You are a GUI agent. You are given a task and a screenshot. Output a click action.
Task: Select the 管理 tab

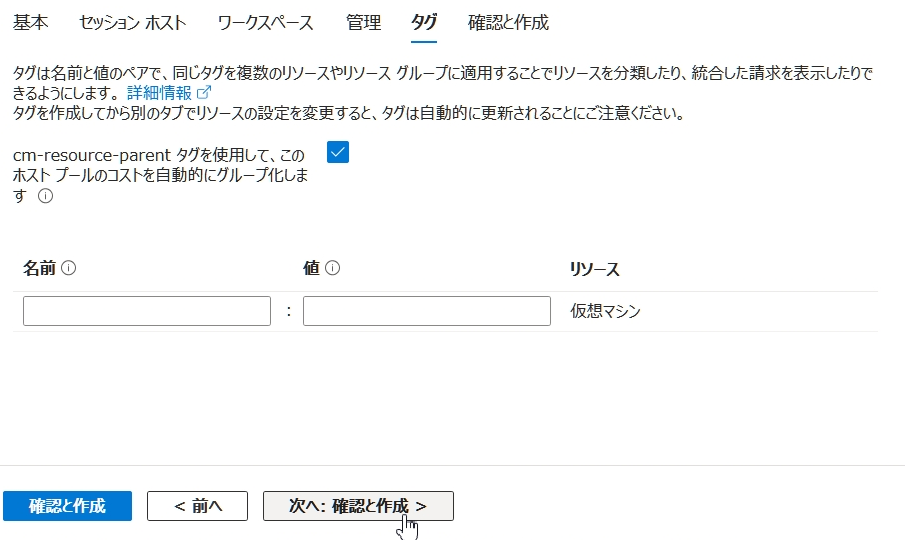point(363,22)
